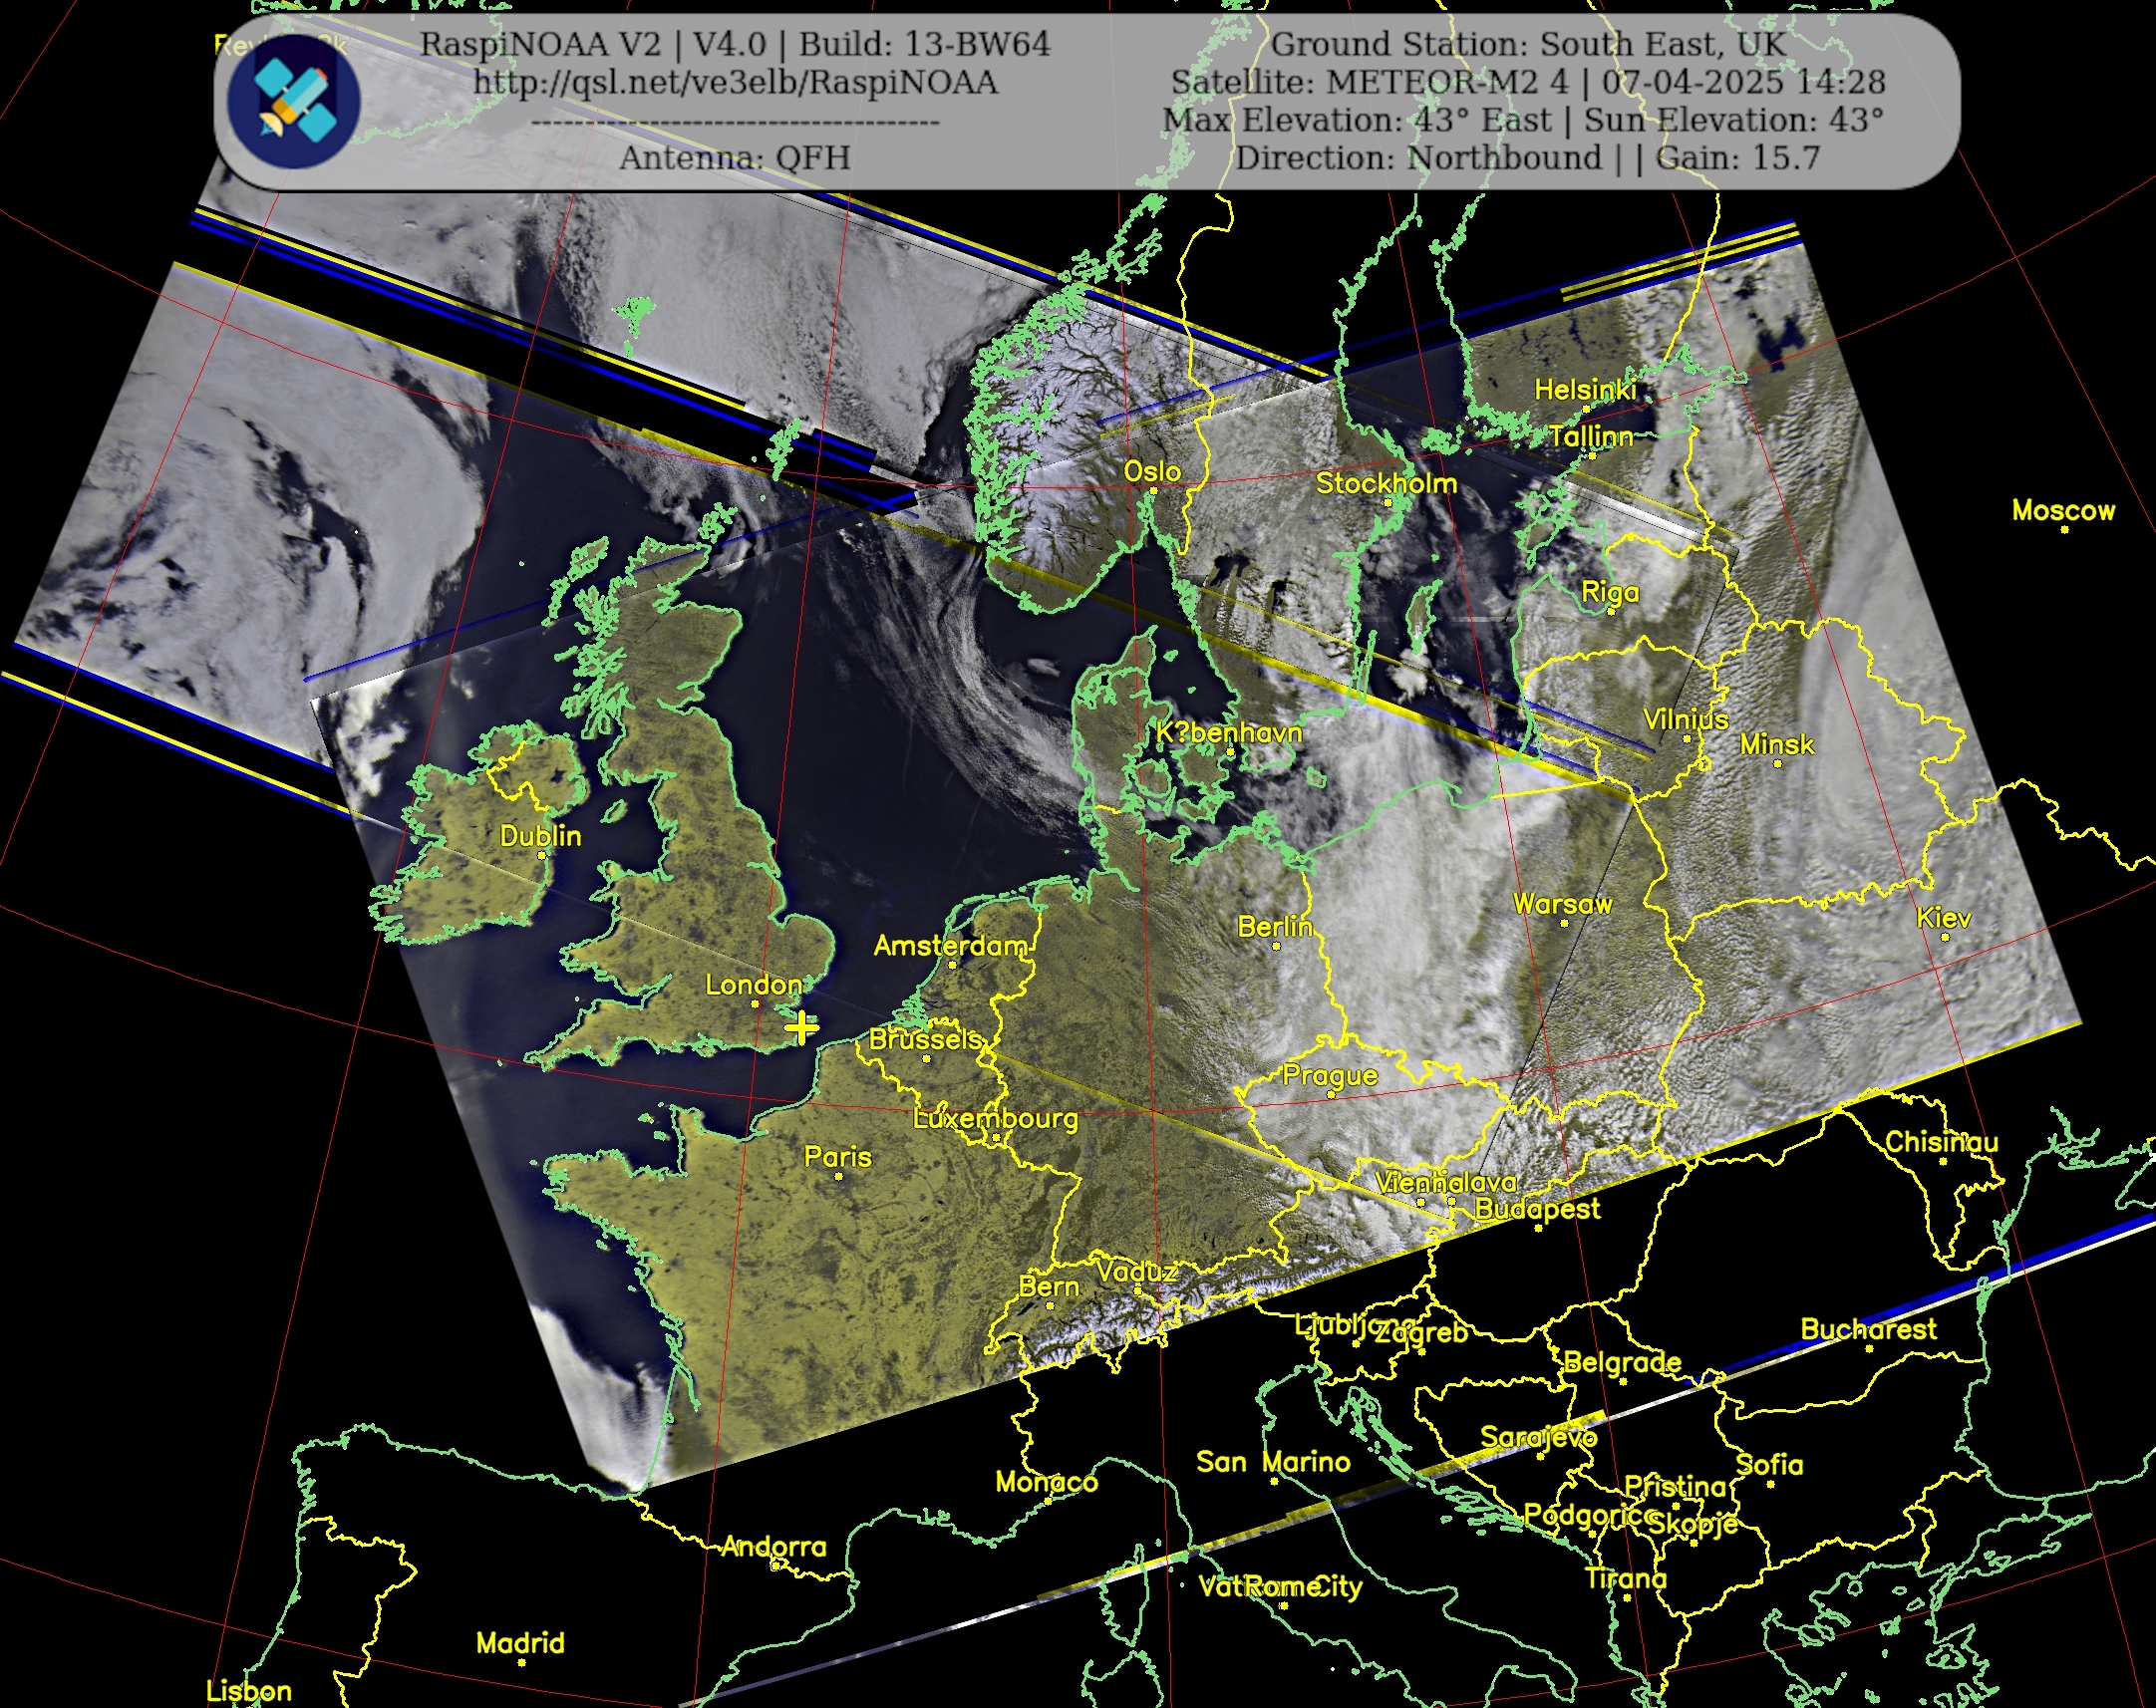Click the Dublin city label
Screen dimensions: 2156x1708
point(540,836)
